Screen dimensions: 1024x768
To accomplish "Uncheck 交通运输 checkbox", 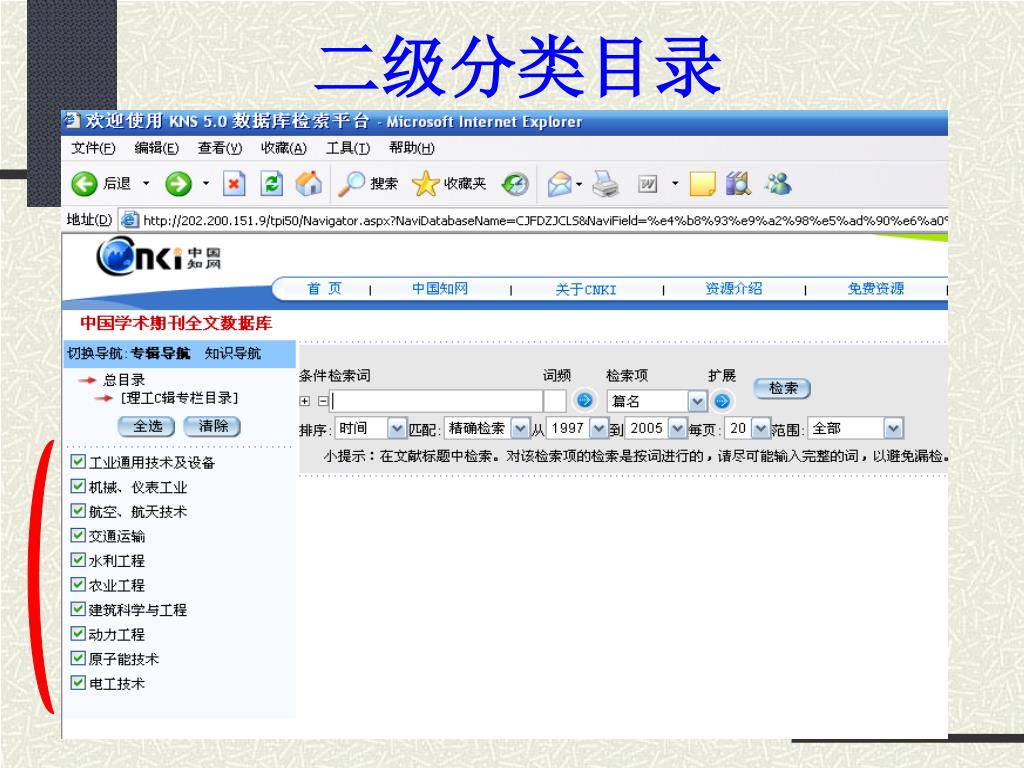I will coord(78,536).
